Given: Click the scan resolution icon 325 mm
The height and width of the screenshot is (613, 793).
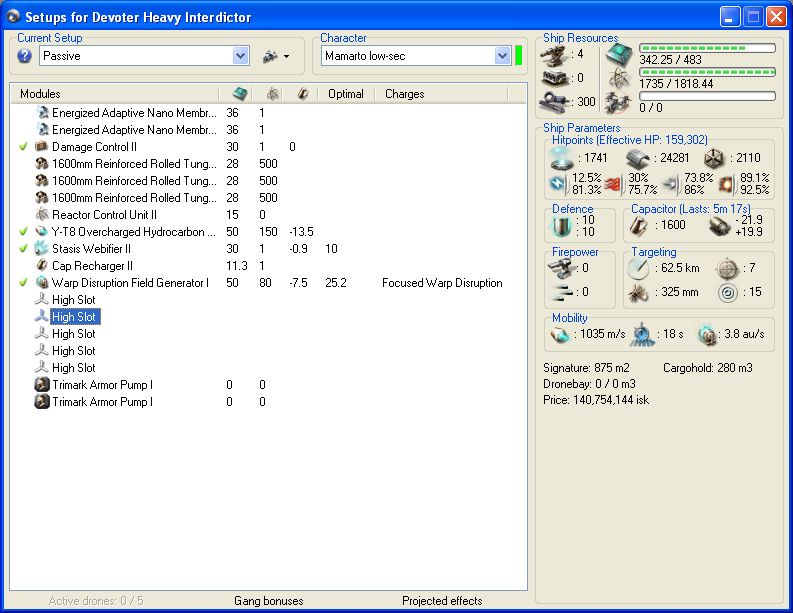Looking at the screenshot, I should (638, 292).
